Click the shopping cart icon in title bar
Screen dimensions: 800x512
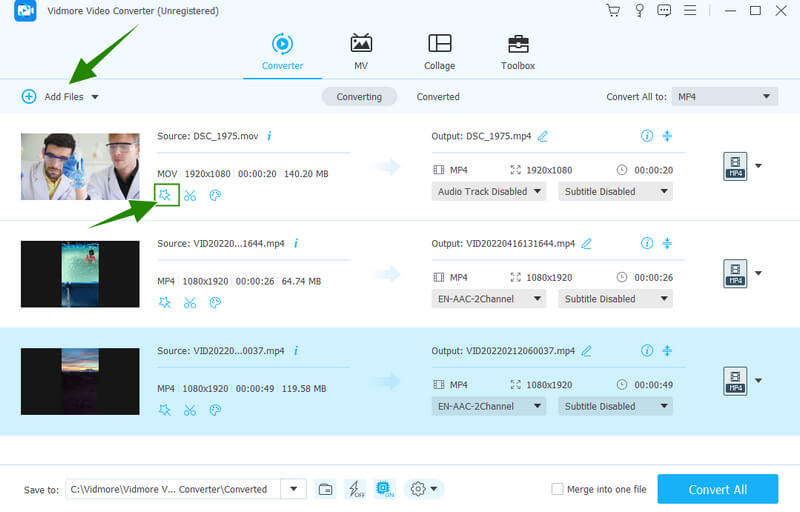click(x=613, y=11)
